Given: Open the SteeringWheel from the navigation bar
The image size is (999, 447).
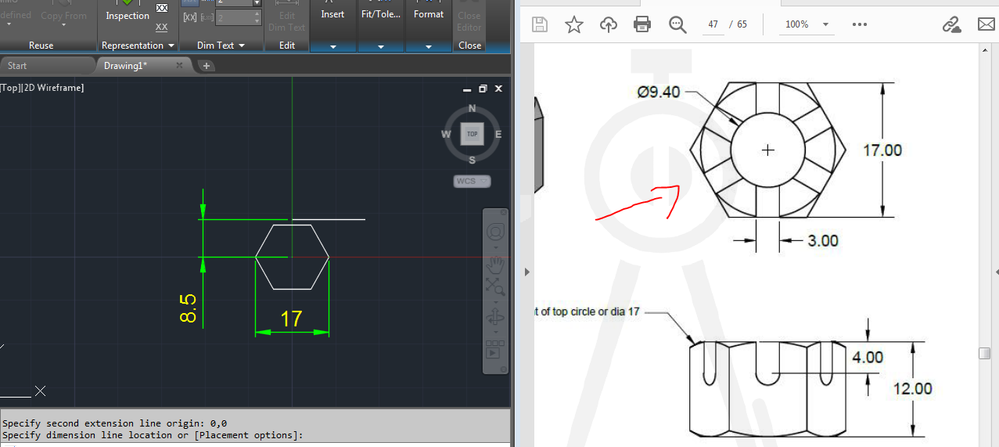Looking at the screenshot, I should [495, 231].
